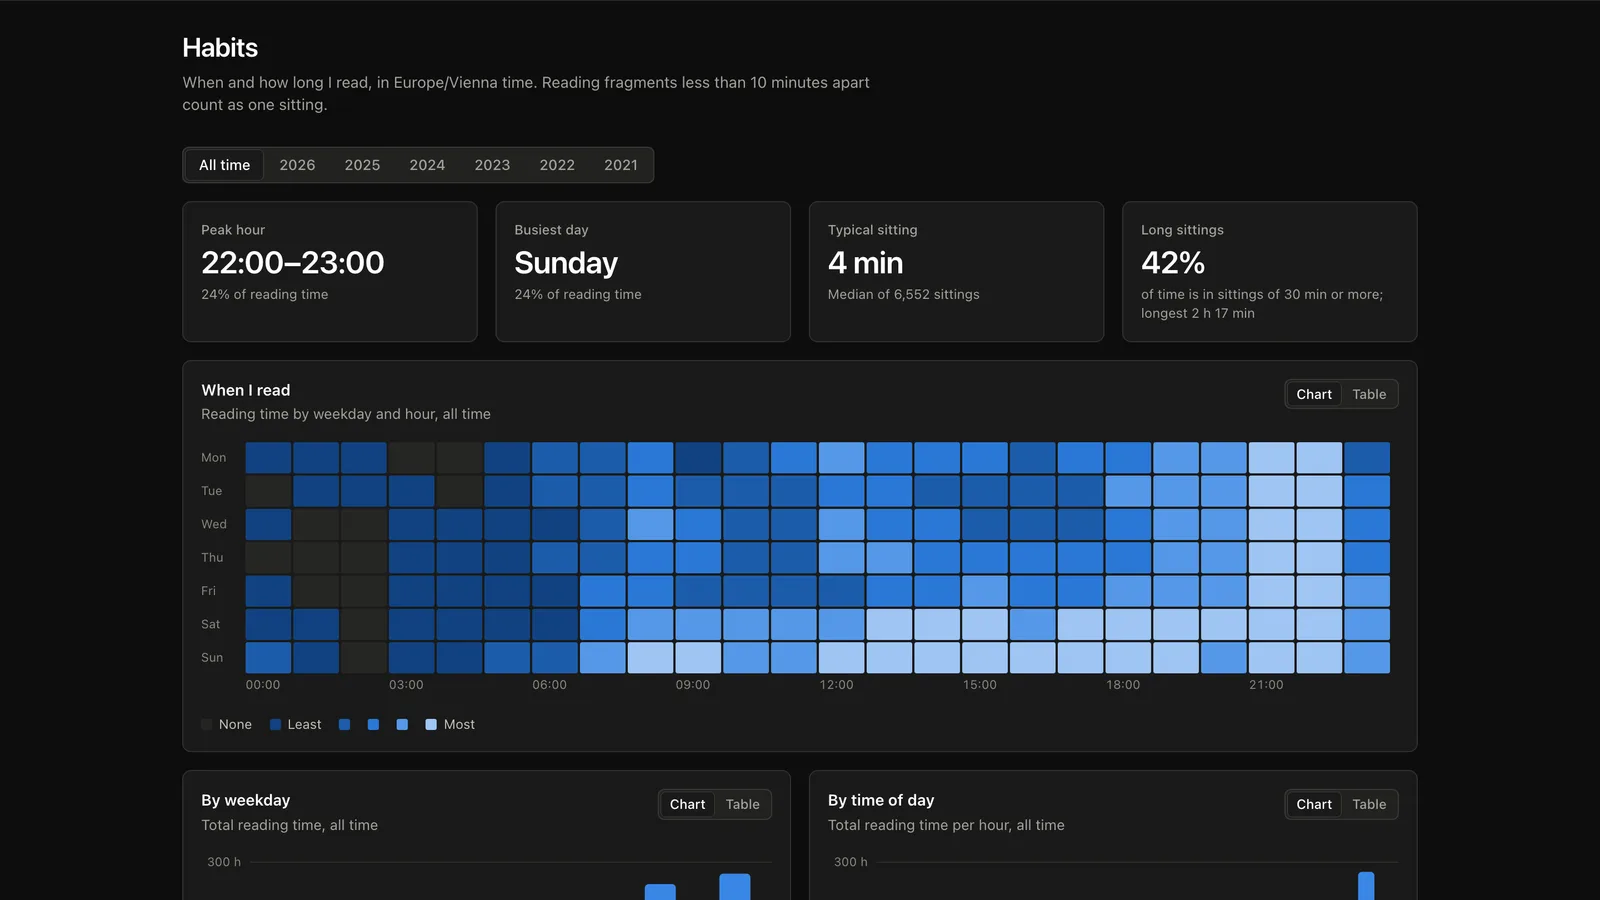Click the None legend swatch
The width and height of the screenshot is (1600, 900).
[207, 725]
